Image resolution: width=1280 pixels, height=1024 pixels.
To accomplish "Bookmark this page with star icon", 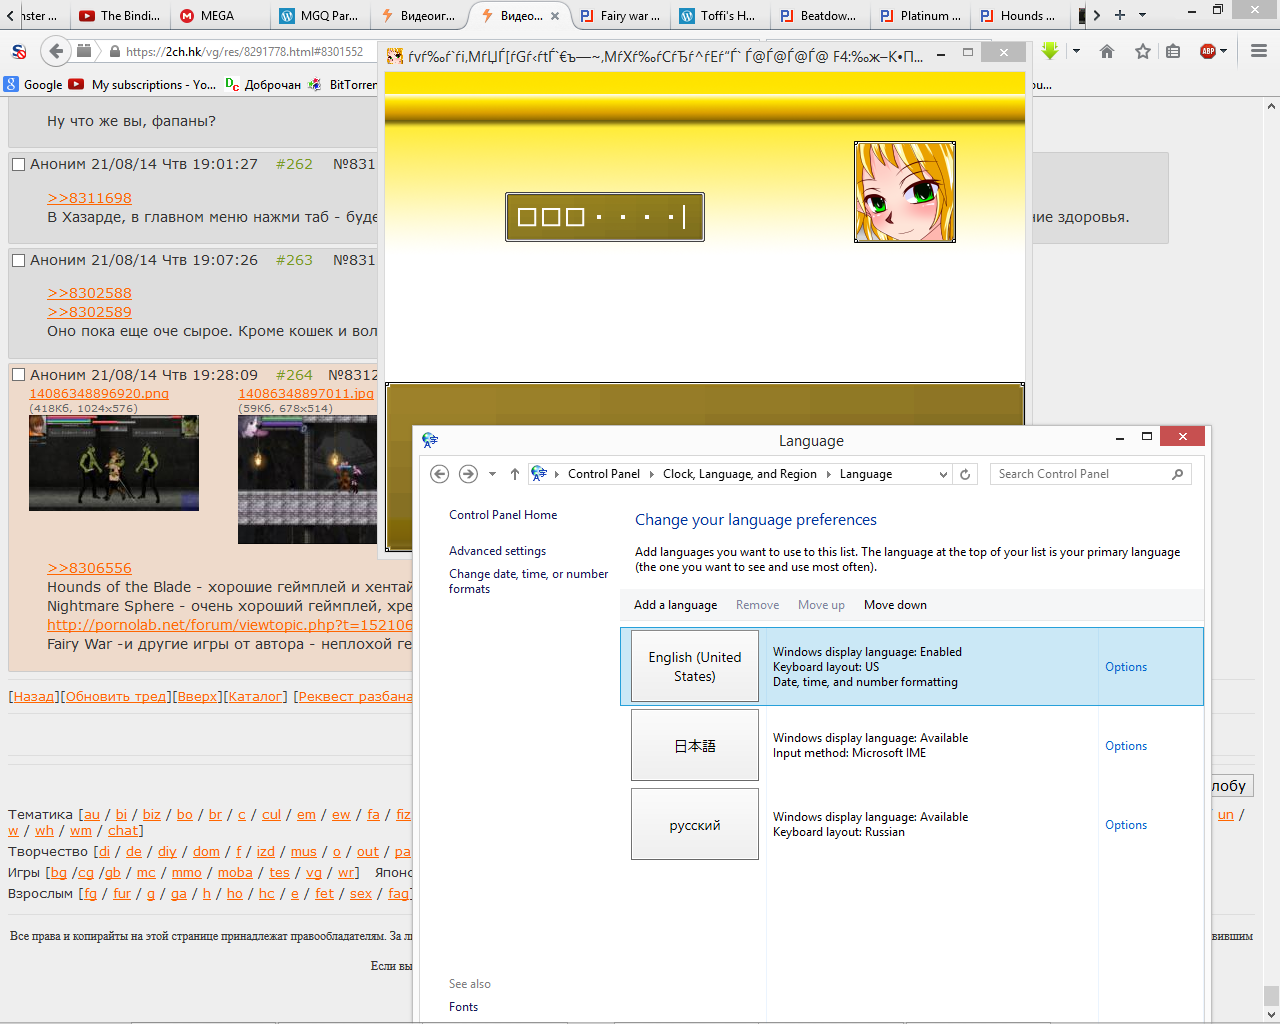I will pos(1143,51).
